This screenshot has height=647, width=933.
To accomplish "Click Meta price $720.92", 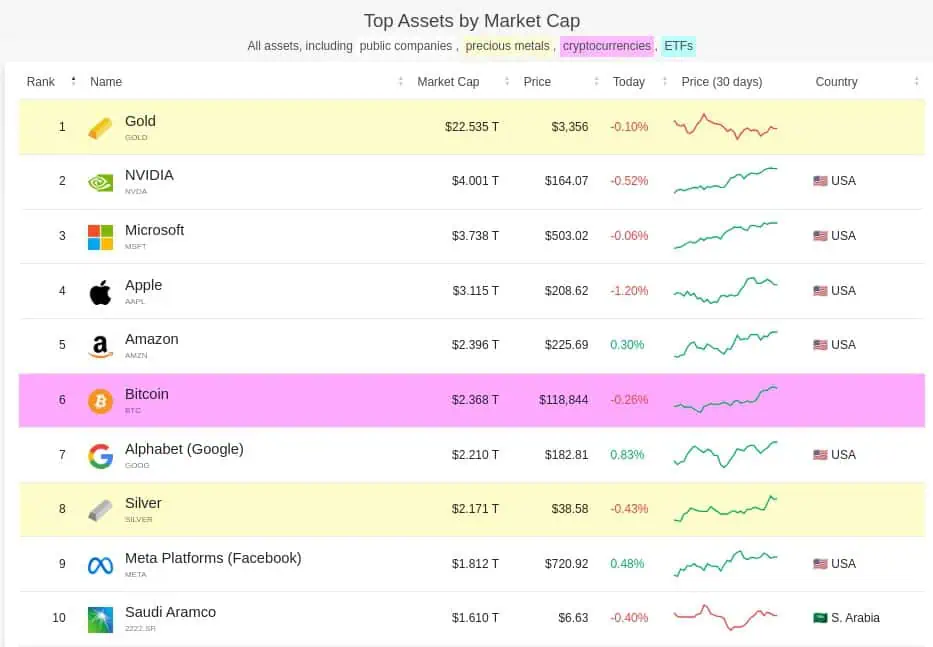I will pos(566,564).
